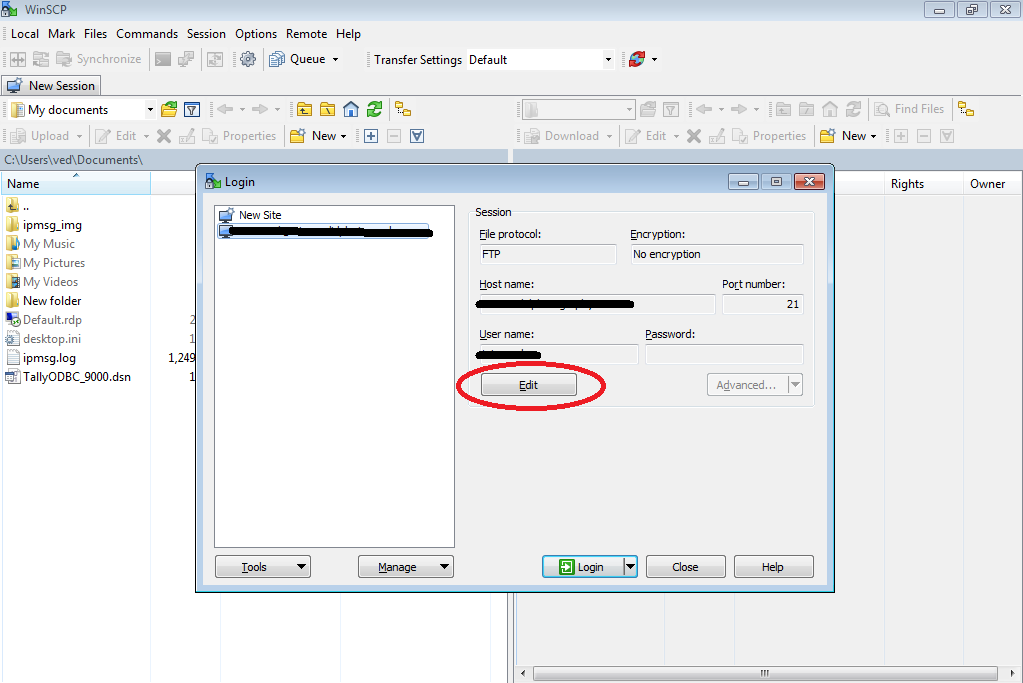The image size is (1023, 683).
Task: Click remote panel New folder icon
Action: coord(827,136)
